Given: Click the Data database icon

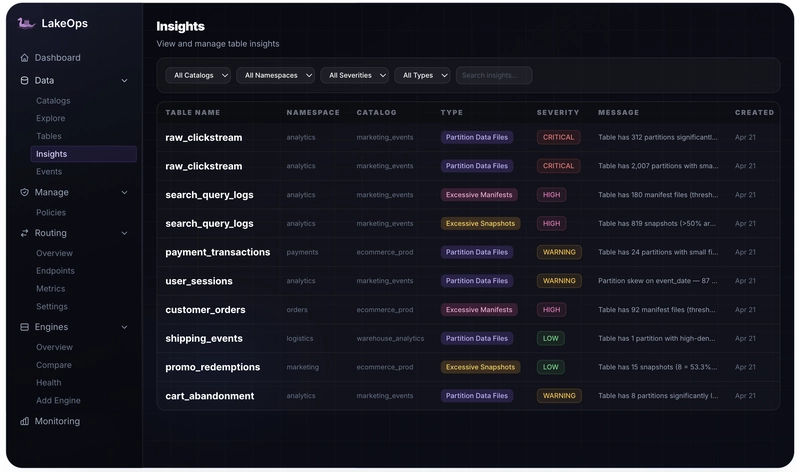Looking at the screenshot, I should (x=24, y=80).
